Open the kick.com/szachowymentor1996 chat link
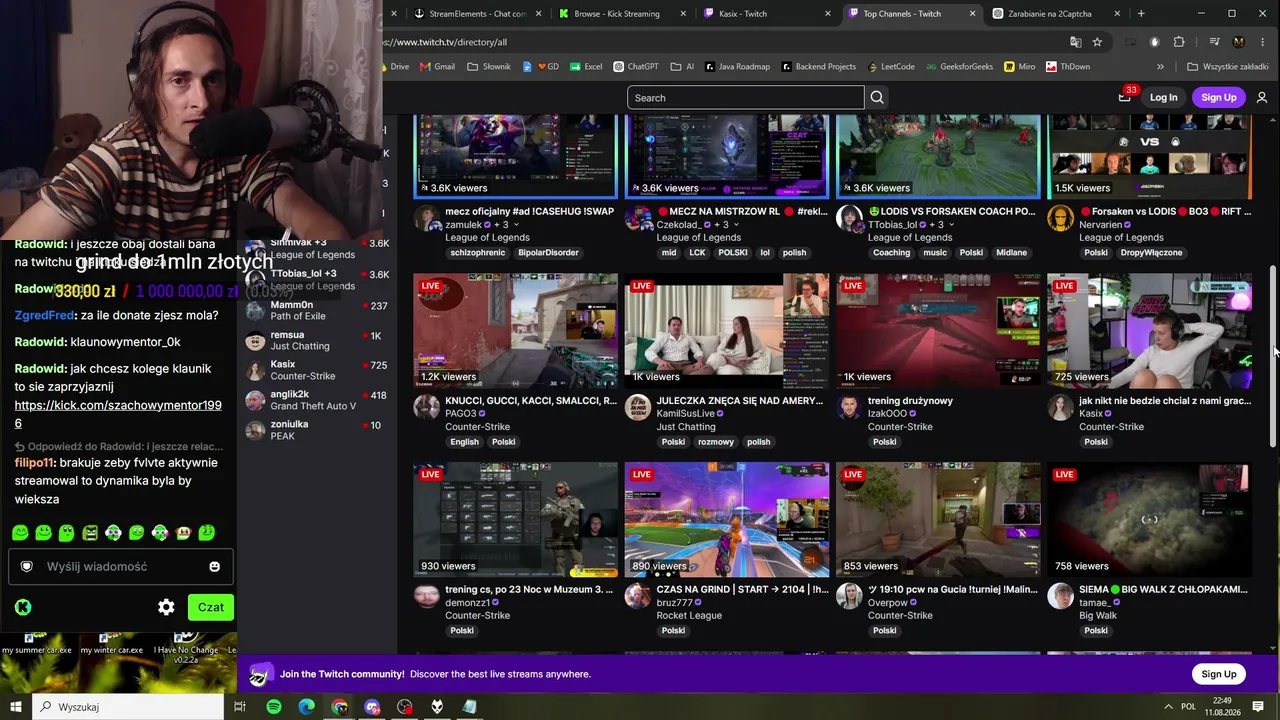1280x720 pixels. coord(118,414)
